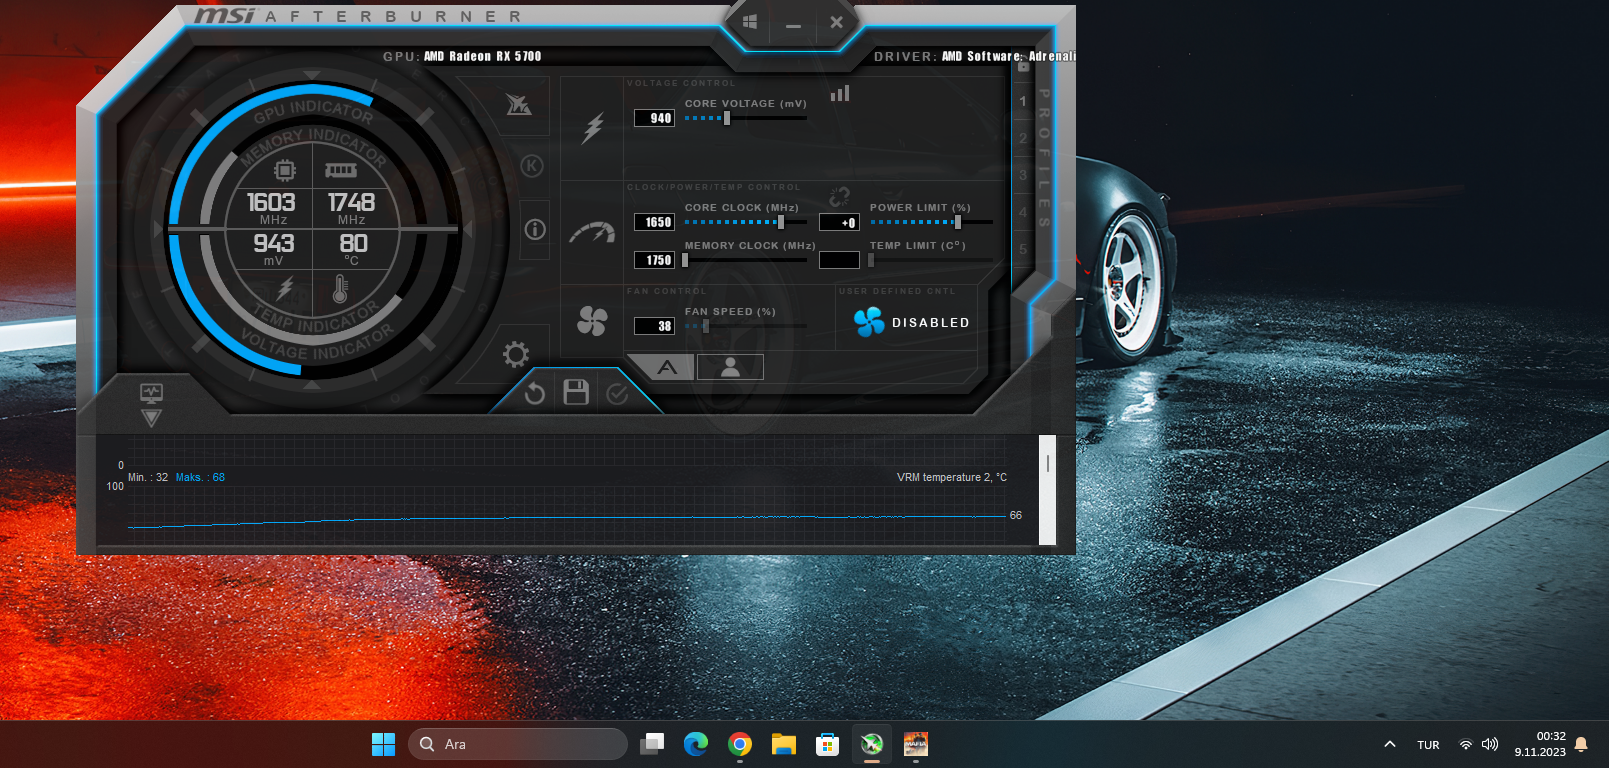Click the Power Limit slider handle
This screenshot has width=1609, height=768.
958,222
